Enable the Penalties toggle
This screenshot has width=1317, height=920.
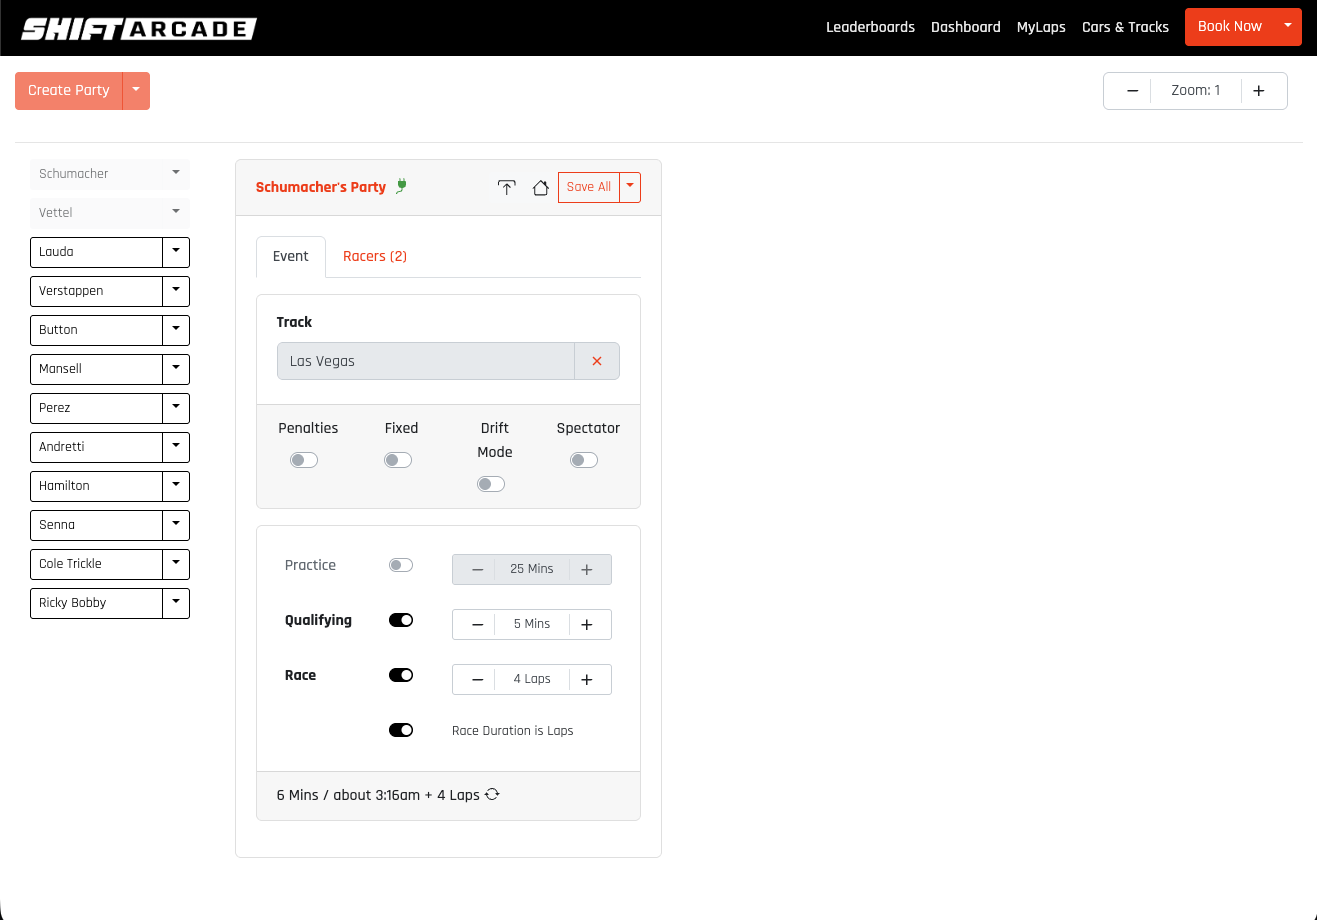click(x=304, y=460)
